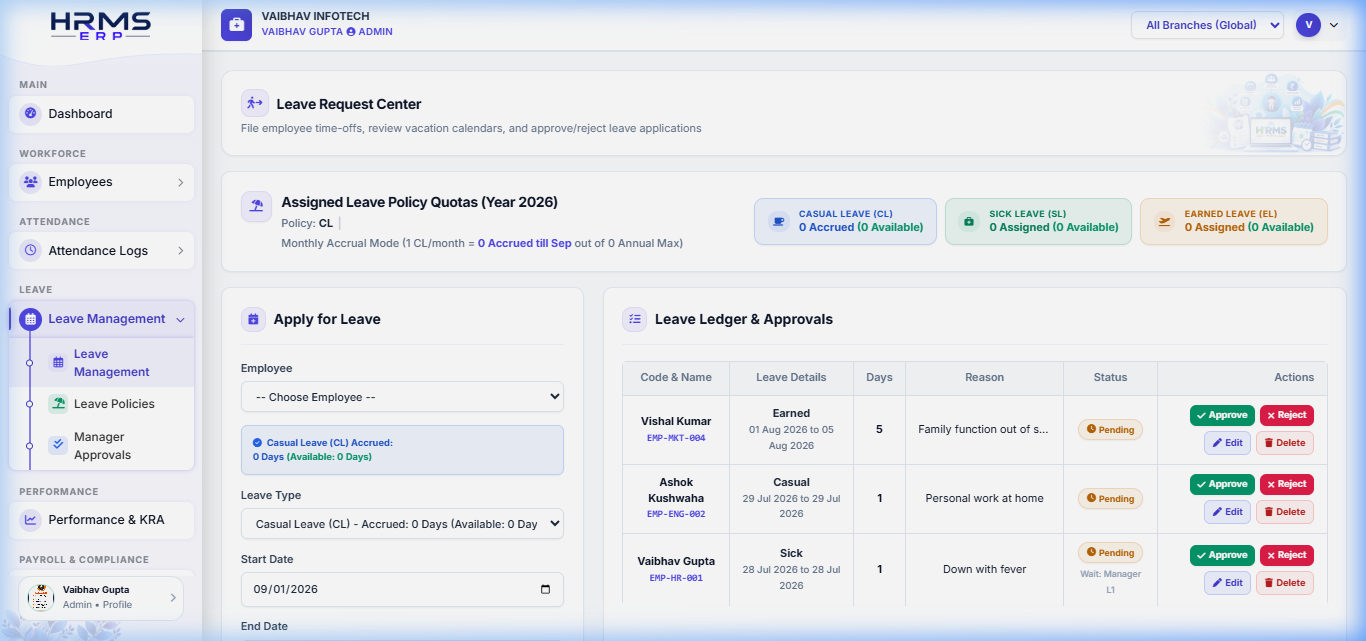
Task: Open Performance & KRA section
Action: tap(102, 519)
